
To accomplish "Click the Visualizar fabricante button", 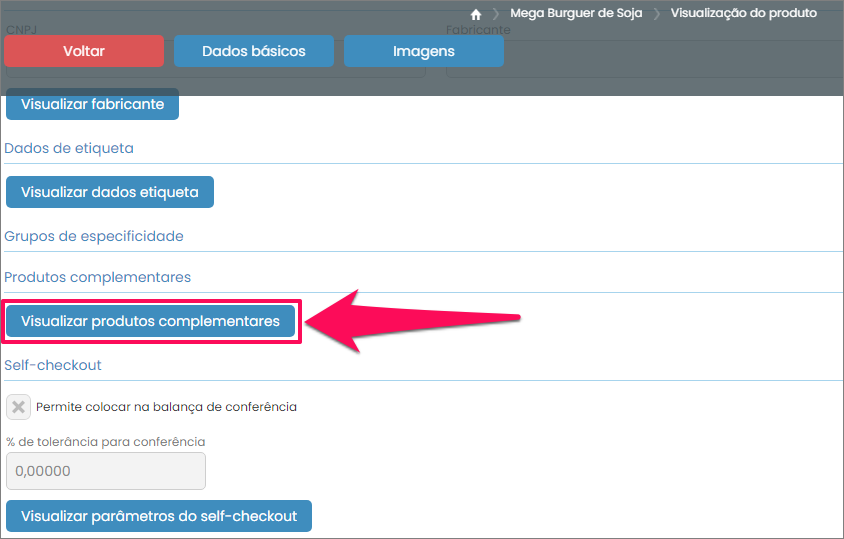I will tap(92, 105).
